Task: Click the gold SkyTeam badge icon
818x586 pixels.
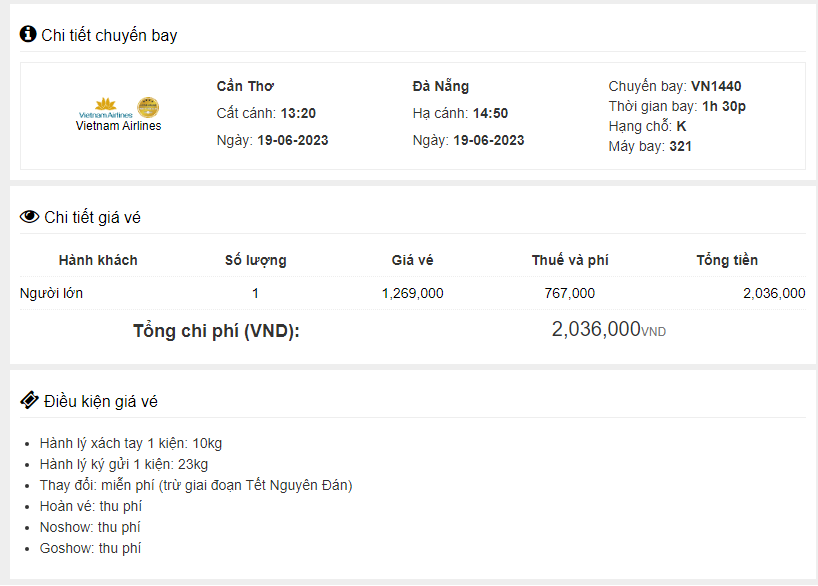Action: click(x=148, y=107)
